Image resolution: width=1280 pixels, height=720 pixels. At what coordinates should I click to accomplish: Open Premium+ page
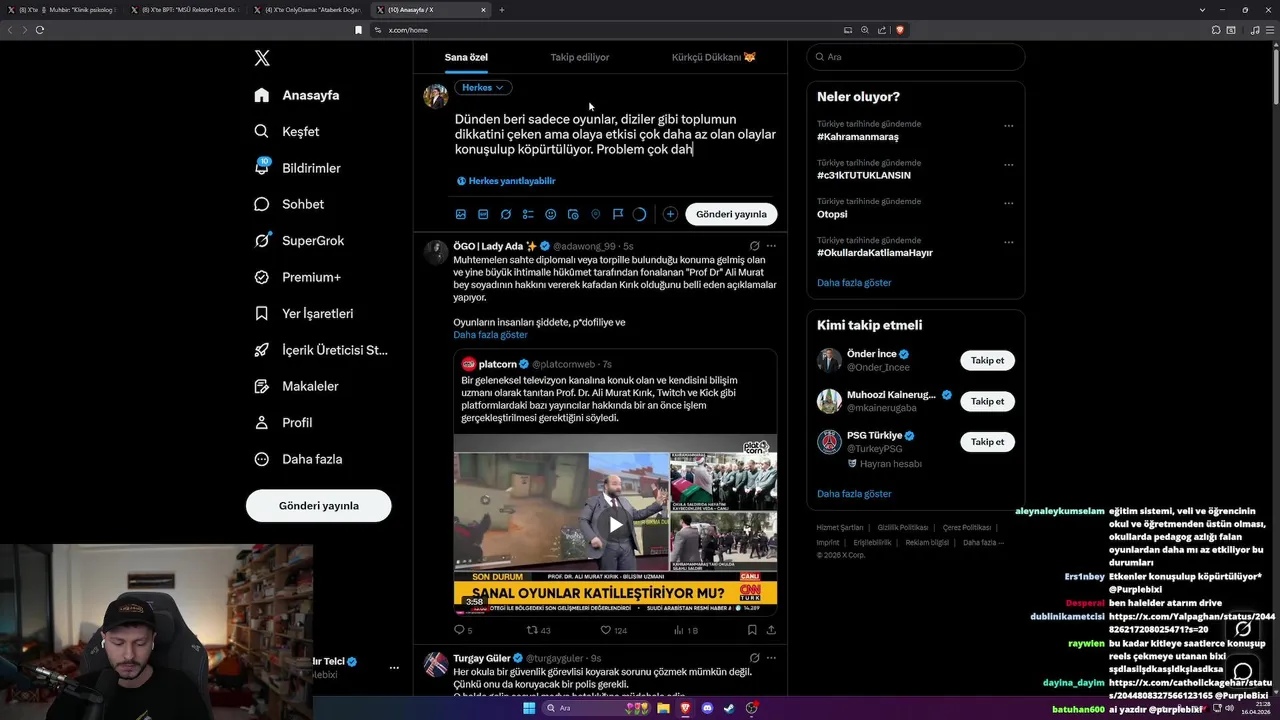point(297,277)
